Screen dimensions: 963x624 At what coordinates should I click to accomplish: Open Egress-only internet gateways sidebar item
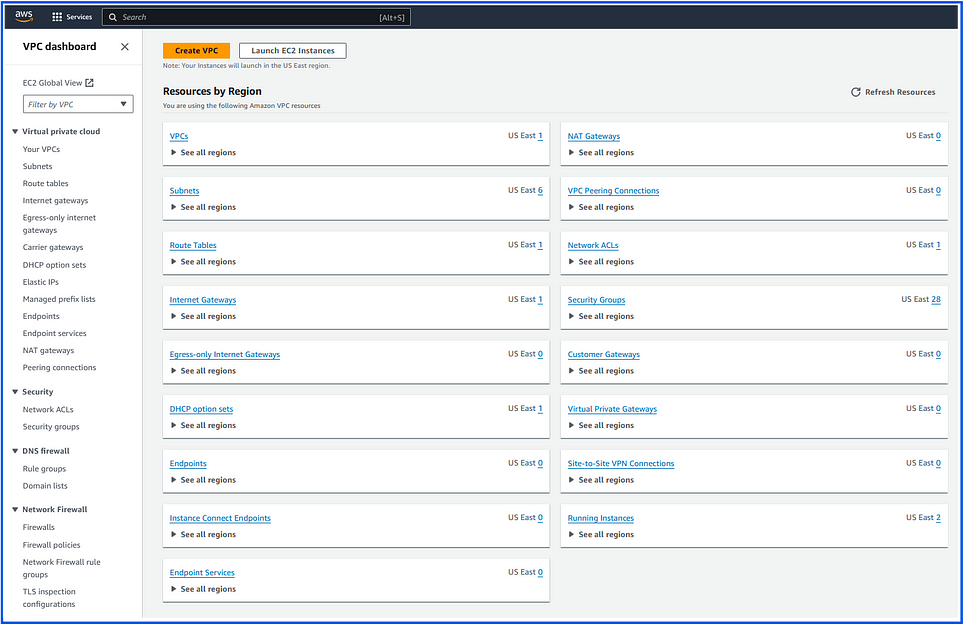(59, 224)
